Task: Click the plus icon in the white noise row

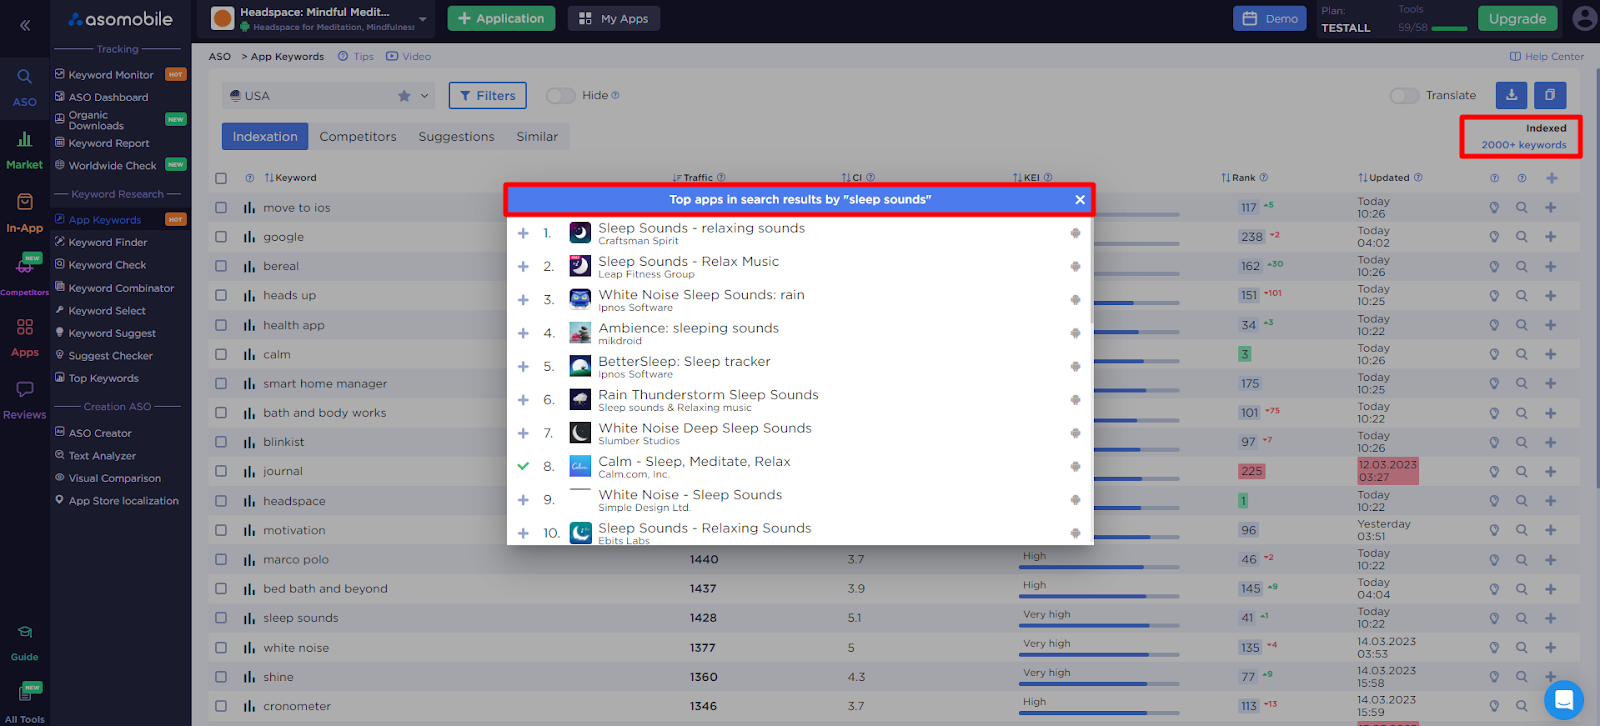Action: point(1551,647)
